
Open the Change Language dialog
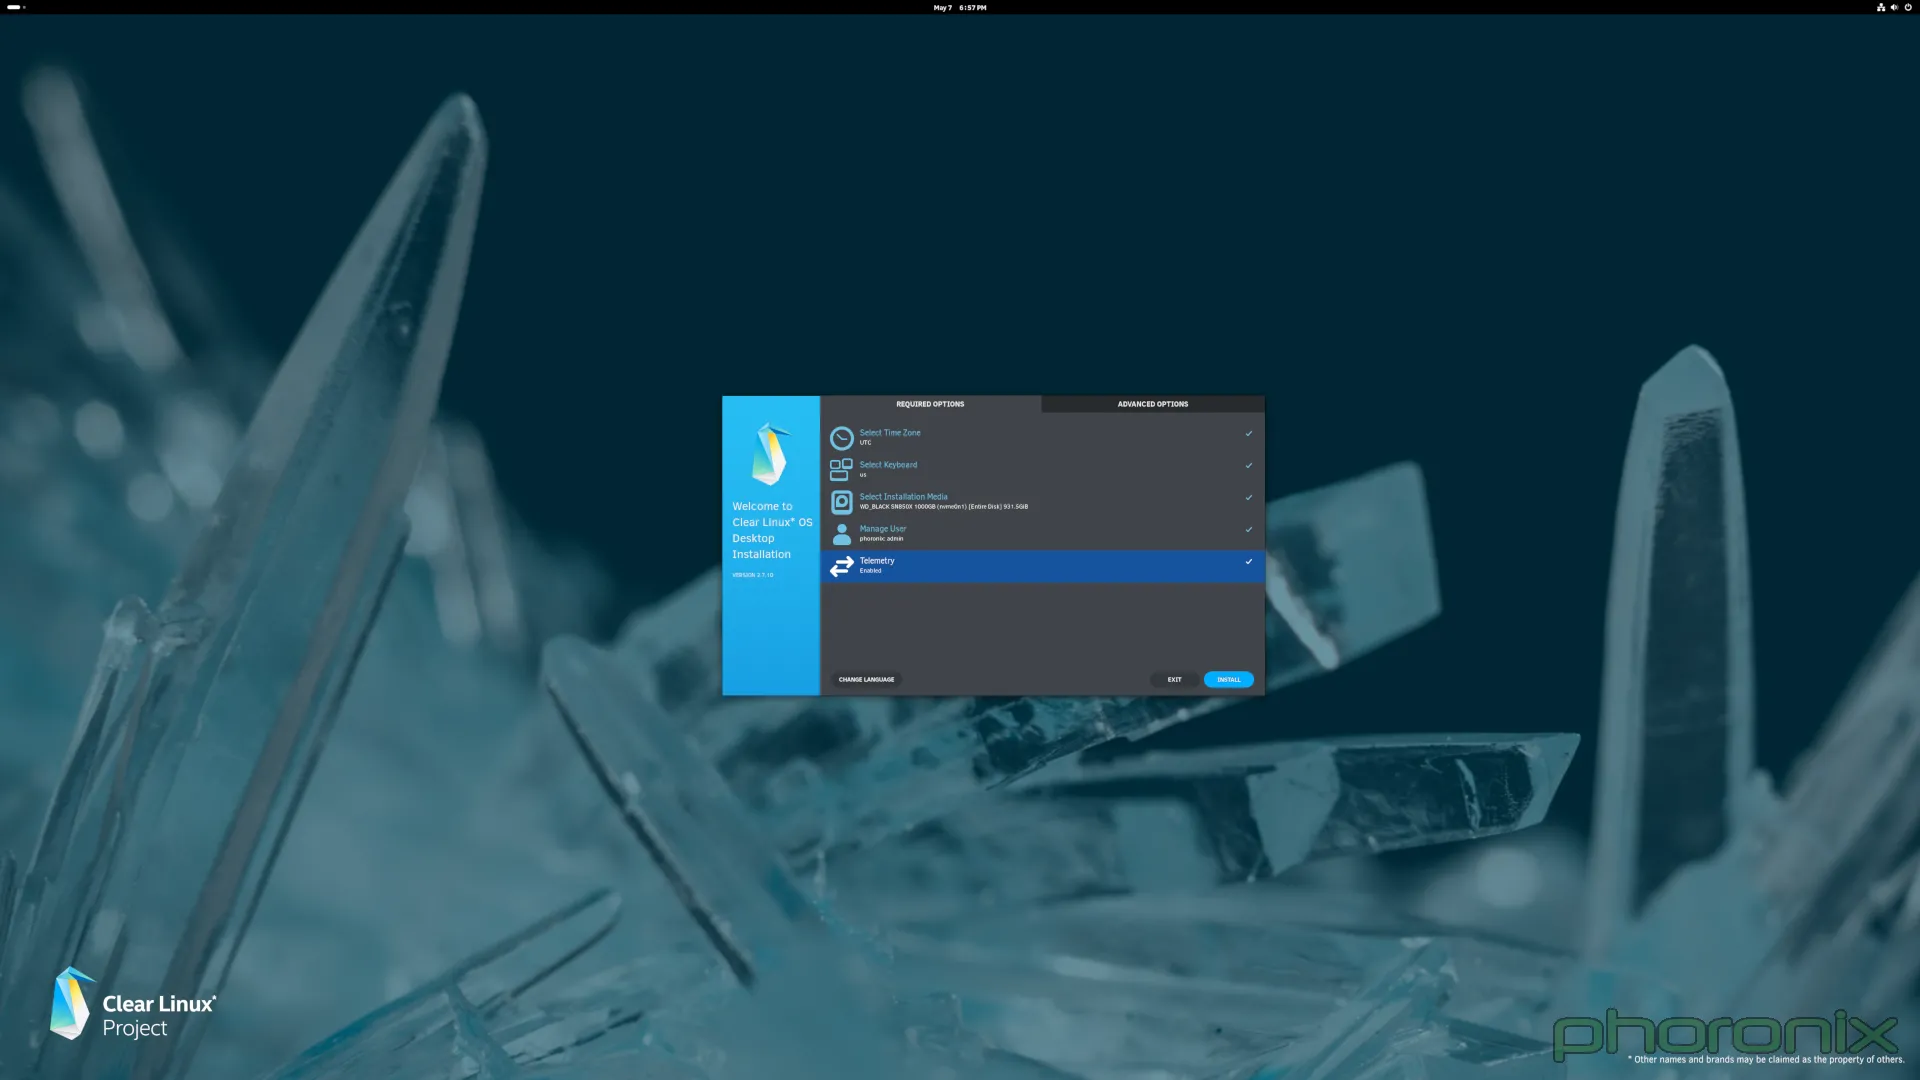(865, 679)
